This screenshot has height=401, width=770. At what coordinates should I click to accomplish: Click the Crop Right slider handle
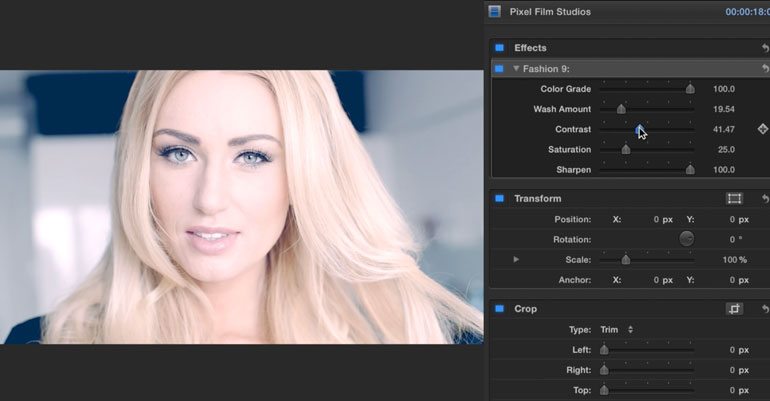(x=604, y=370)
